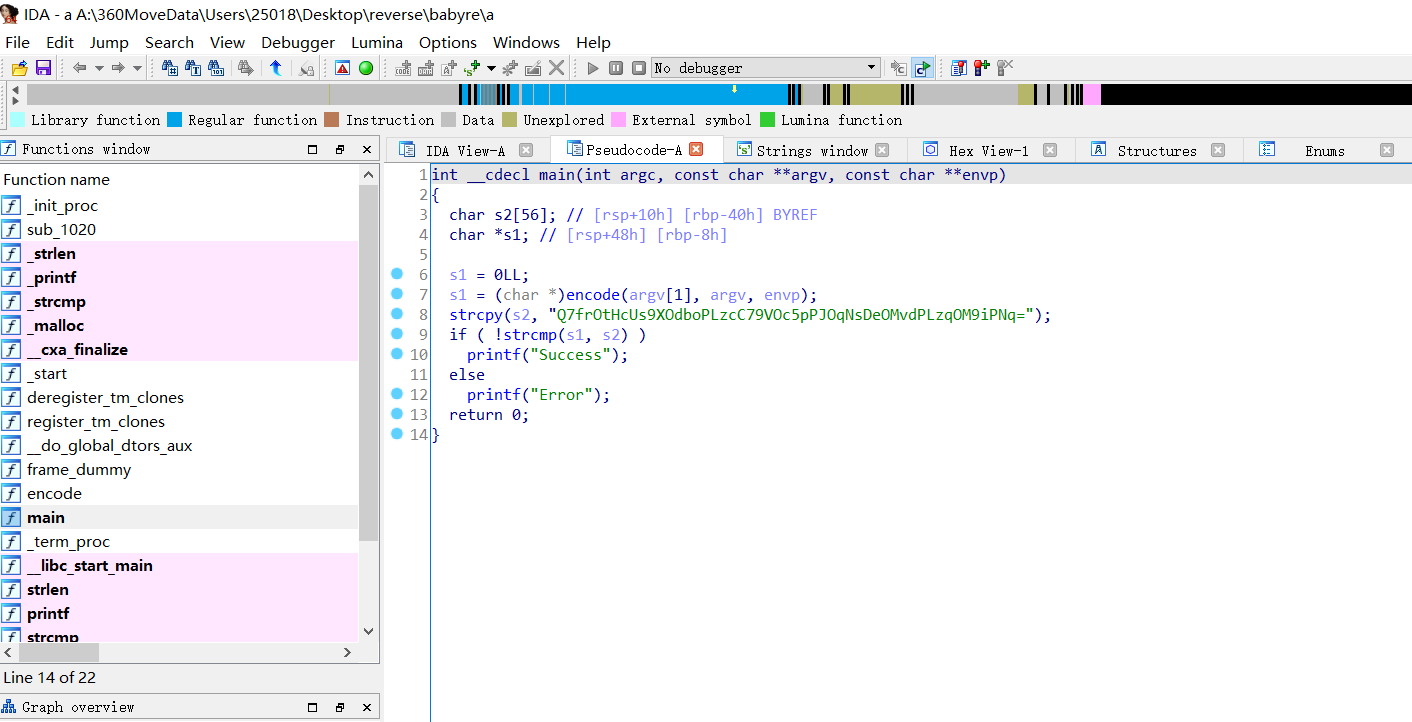Open the Search menu

(169, 42)
